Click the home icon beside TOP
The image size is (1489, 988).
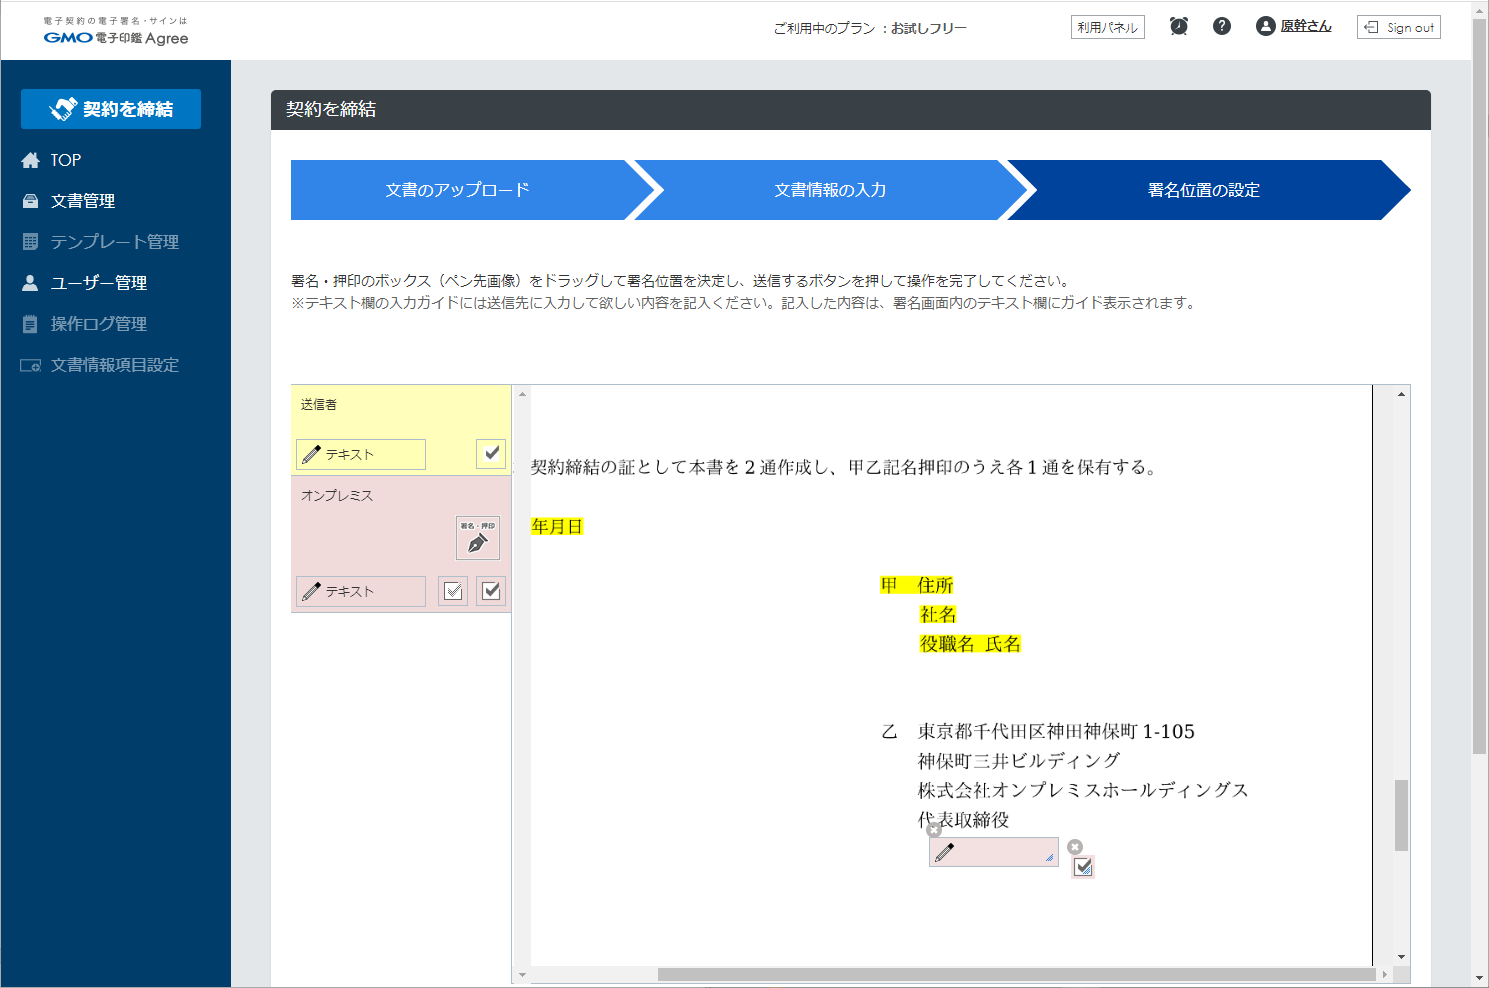[30, 159]
